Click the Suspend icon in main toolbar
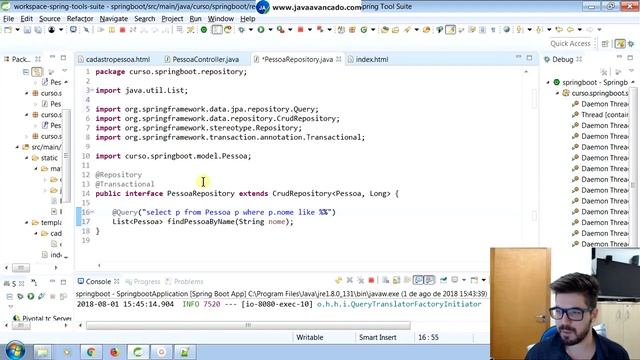 [111, 30]
